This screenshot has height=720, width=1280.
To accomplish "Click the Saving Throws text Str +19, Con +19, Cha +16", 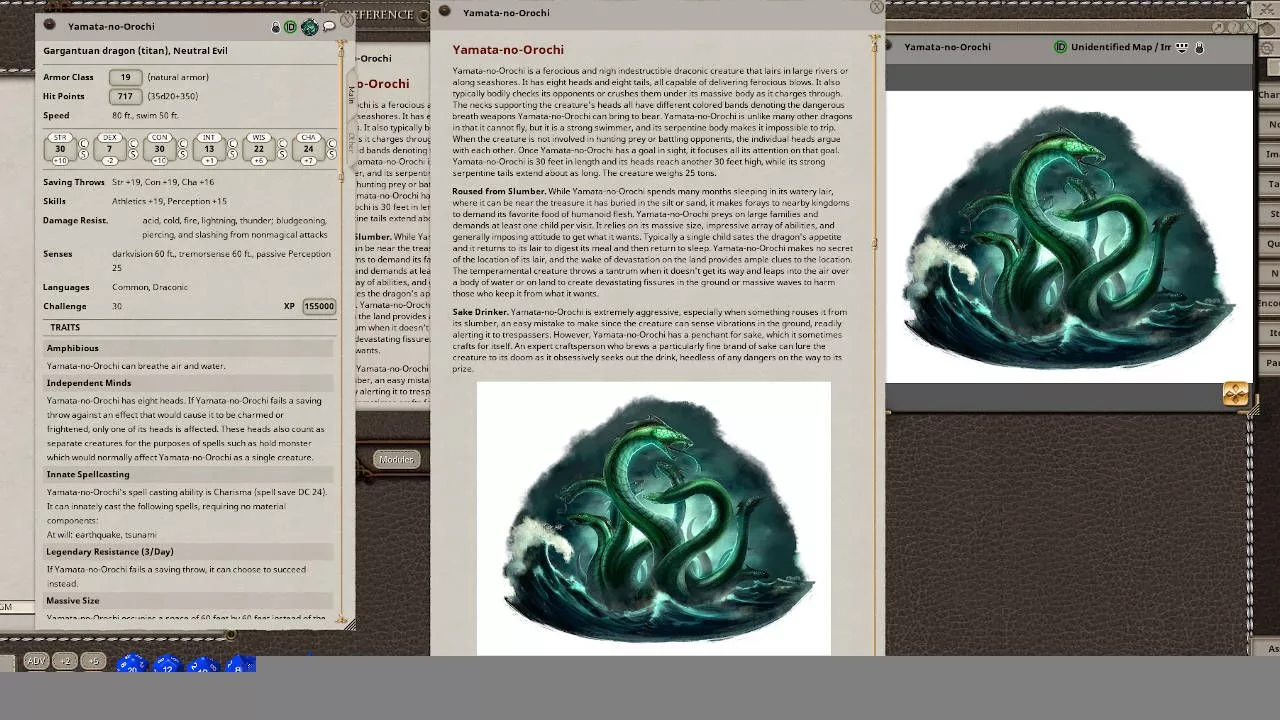I will click(163, 182).
